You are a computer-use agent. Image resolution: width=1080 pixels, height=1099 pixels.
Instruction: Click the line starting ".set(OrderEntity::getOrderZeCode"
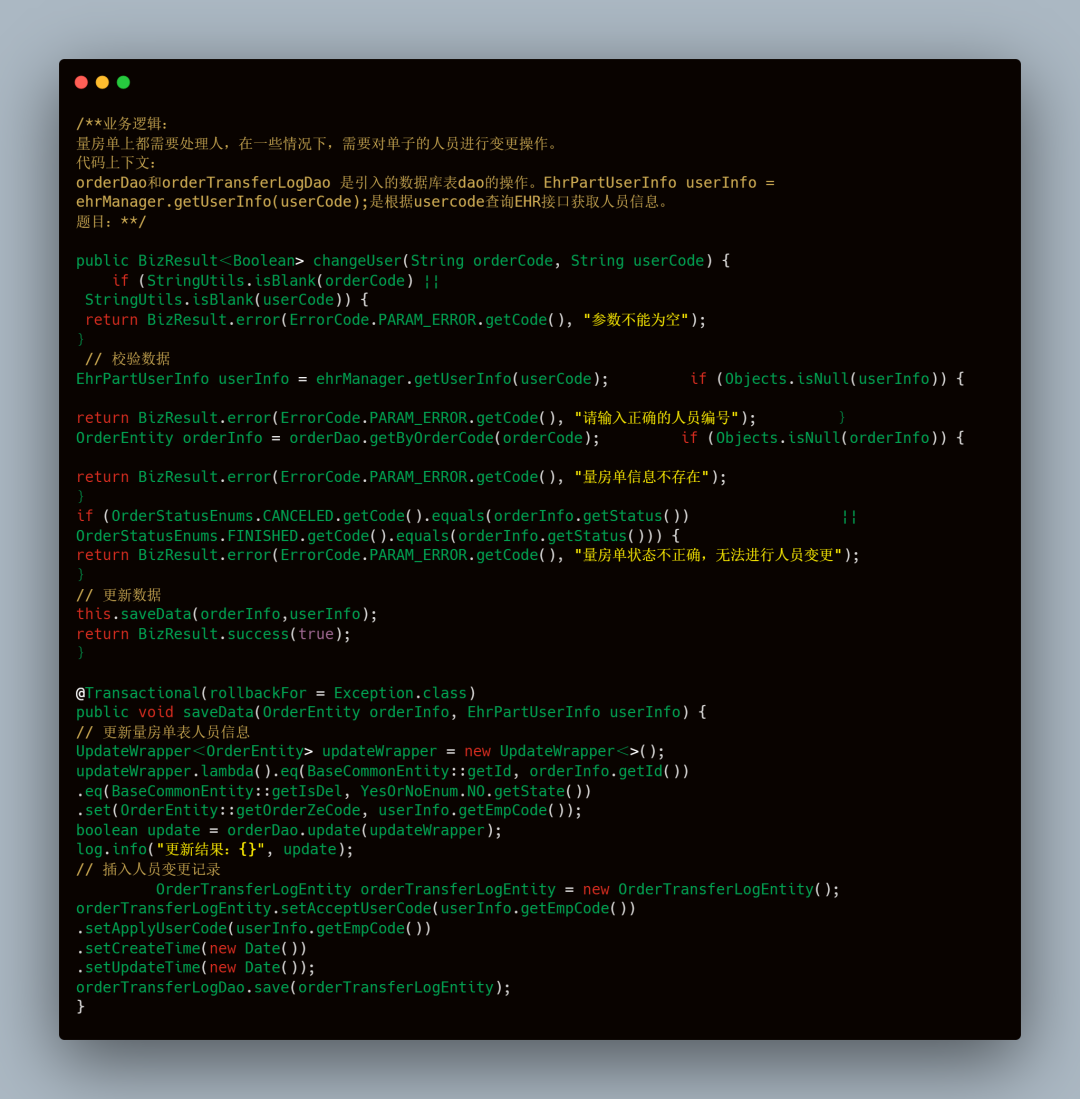click(x=329, y=811)
